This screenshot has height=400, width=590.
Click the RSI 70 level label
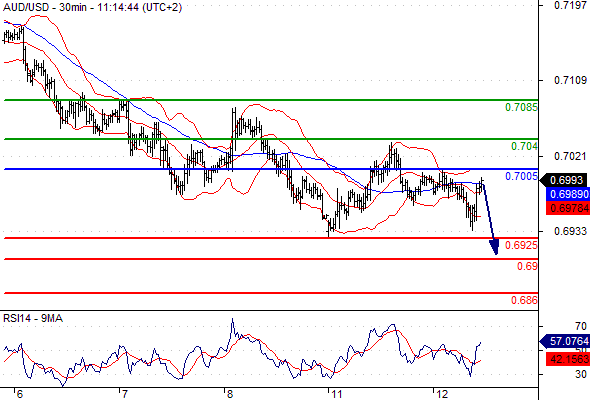pos(581,326)
